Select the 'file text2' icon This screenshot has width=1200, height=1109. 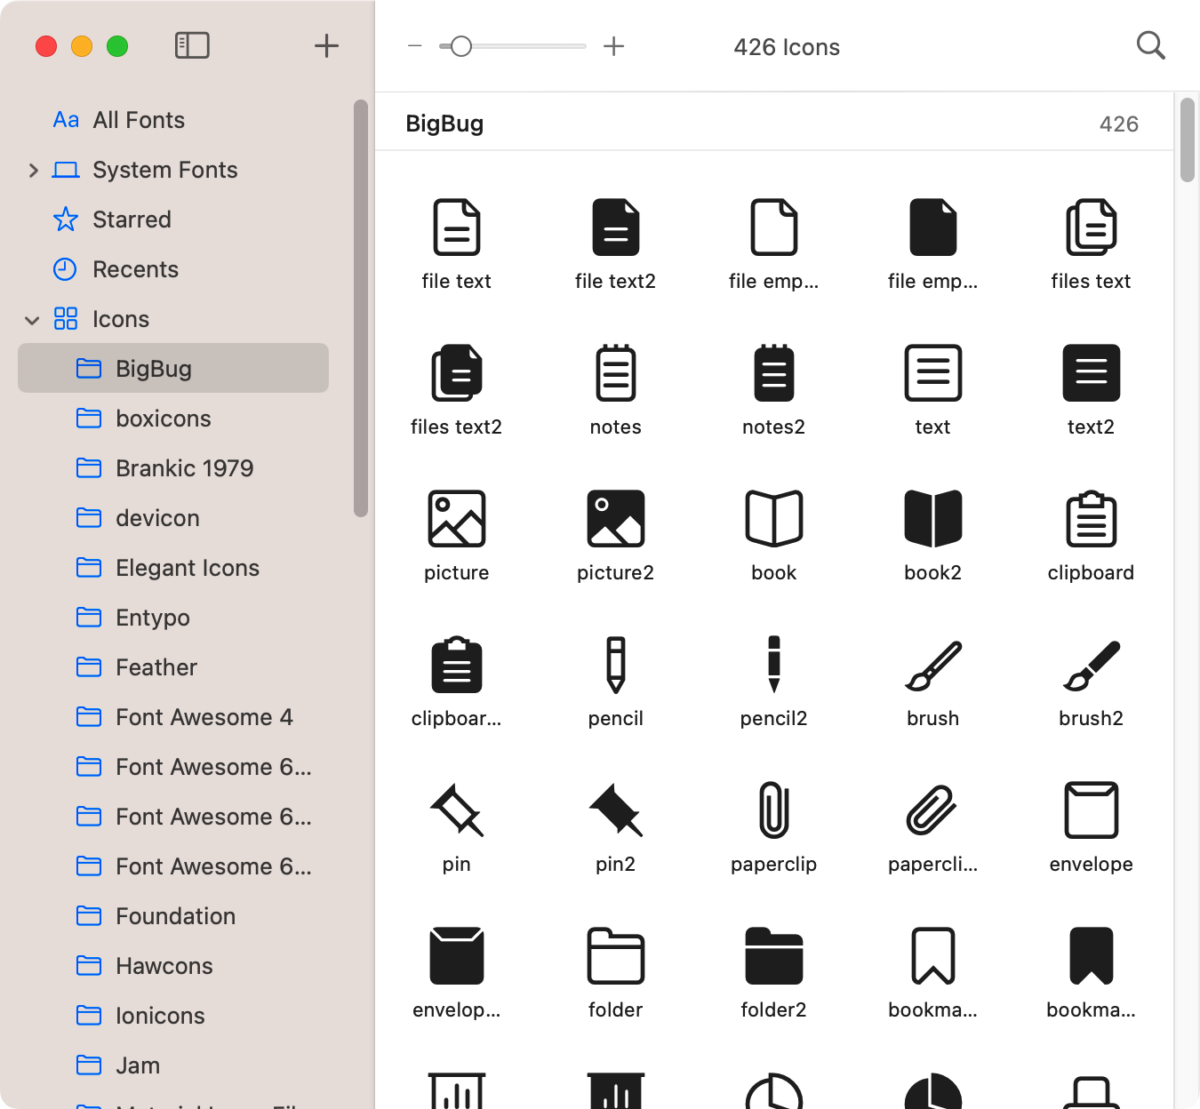(615, 227)
